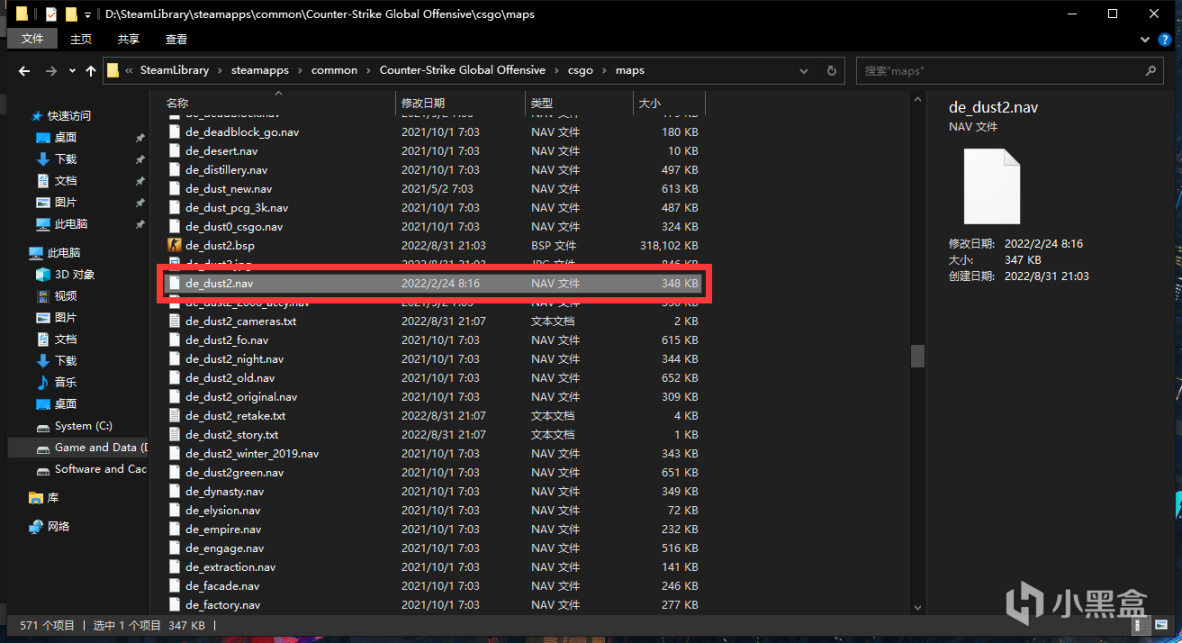Navigate to Counter-Strike Global Offensive breadcrumb

click(462, 70)
